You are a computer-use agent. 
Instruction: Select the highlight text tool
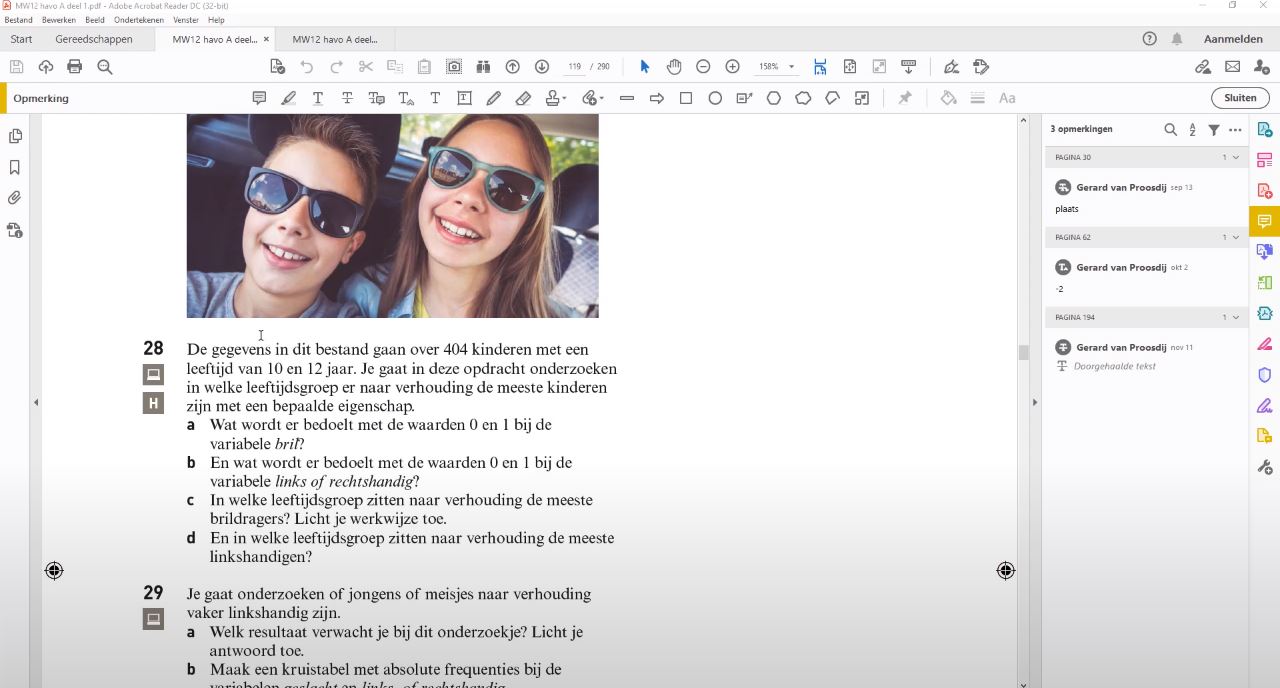coord(288,98)
